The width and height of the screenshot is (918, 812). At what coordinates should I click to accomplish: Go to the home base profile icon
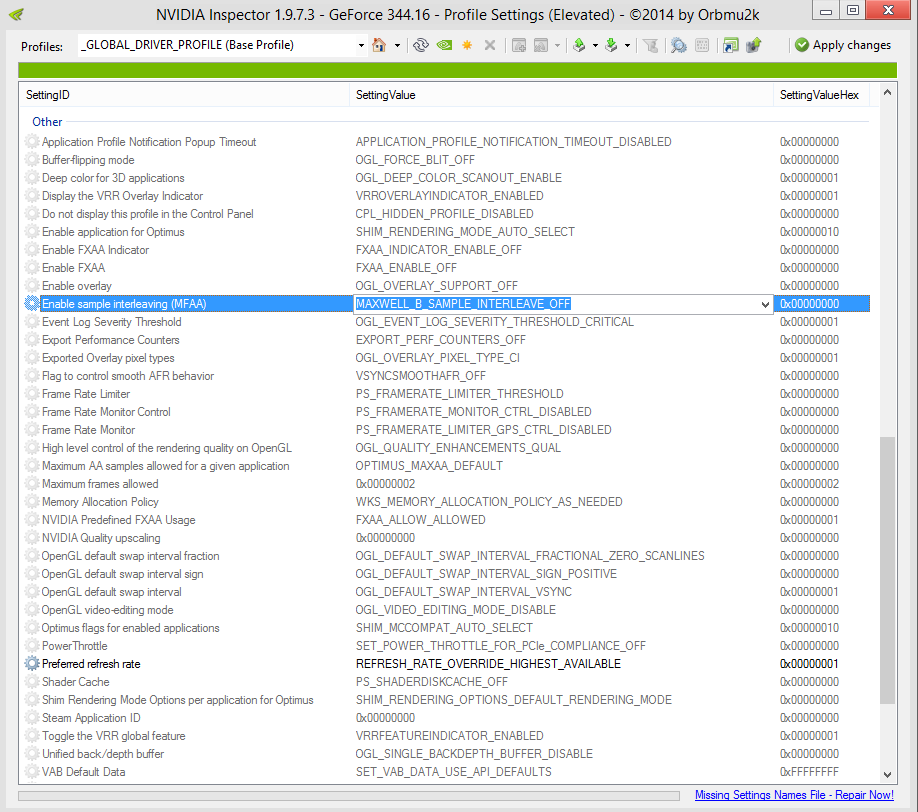379,45
